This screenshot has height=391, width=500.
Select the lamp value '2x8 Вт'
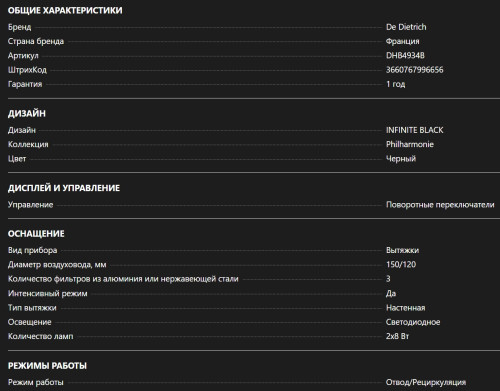[397, 336]
